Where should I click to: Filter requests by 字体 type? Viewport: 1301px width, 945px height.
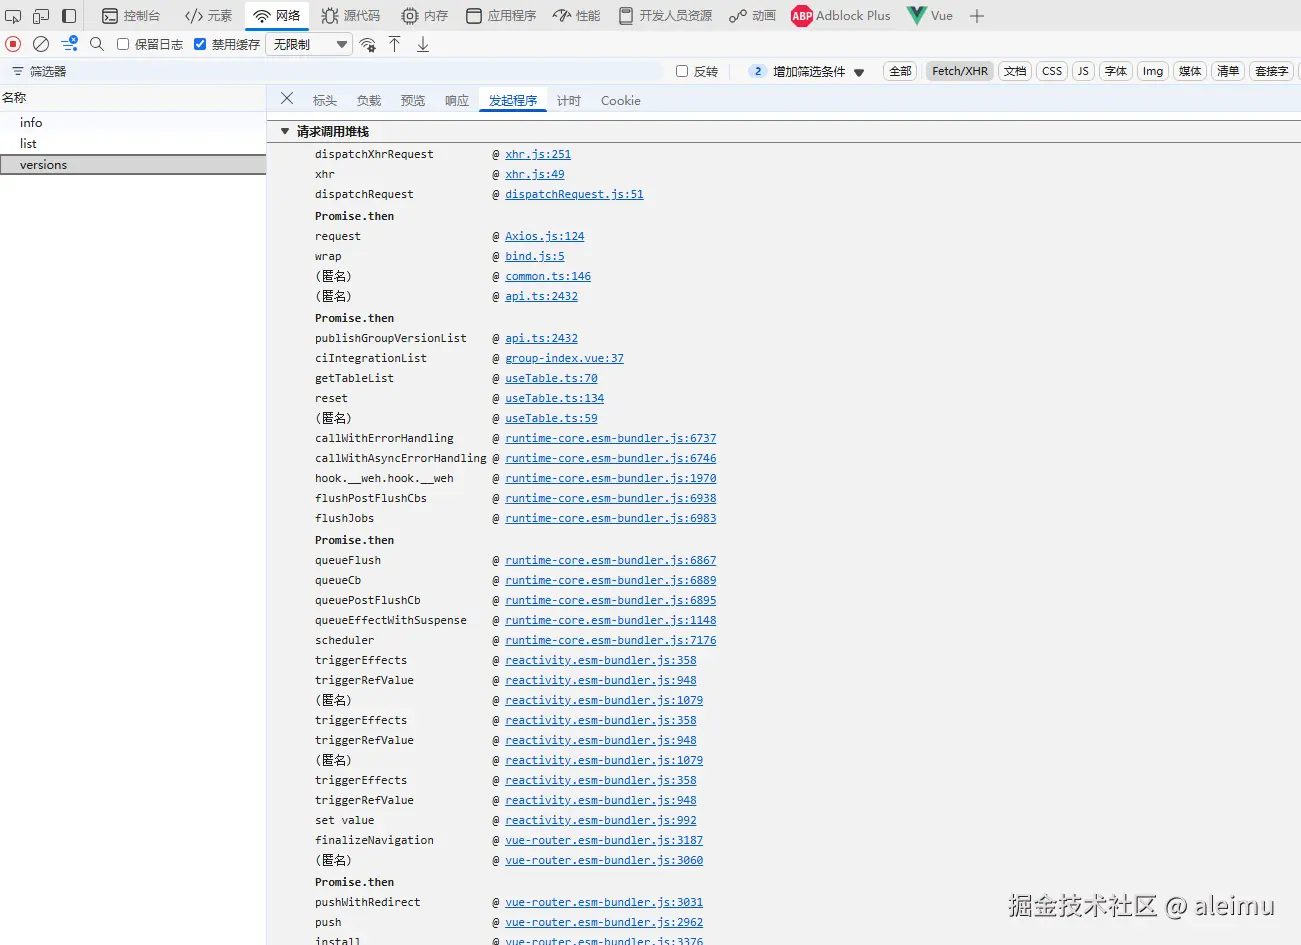pyautogui.click(x=1116, y=71)
